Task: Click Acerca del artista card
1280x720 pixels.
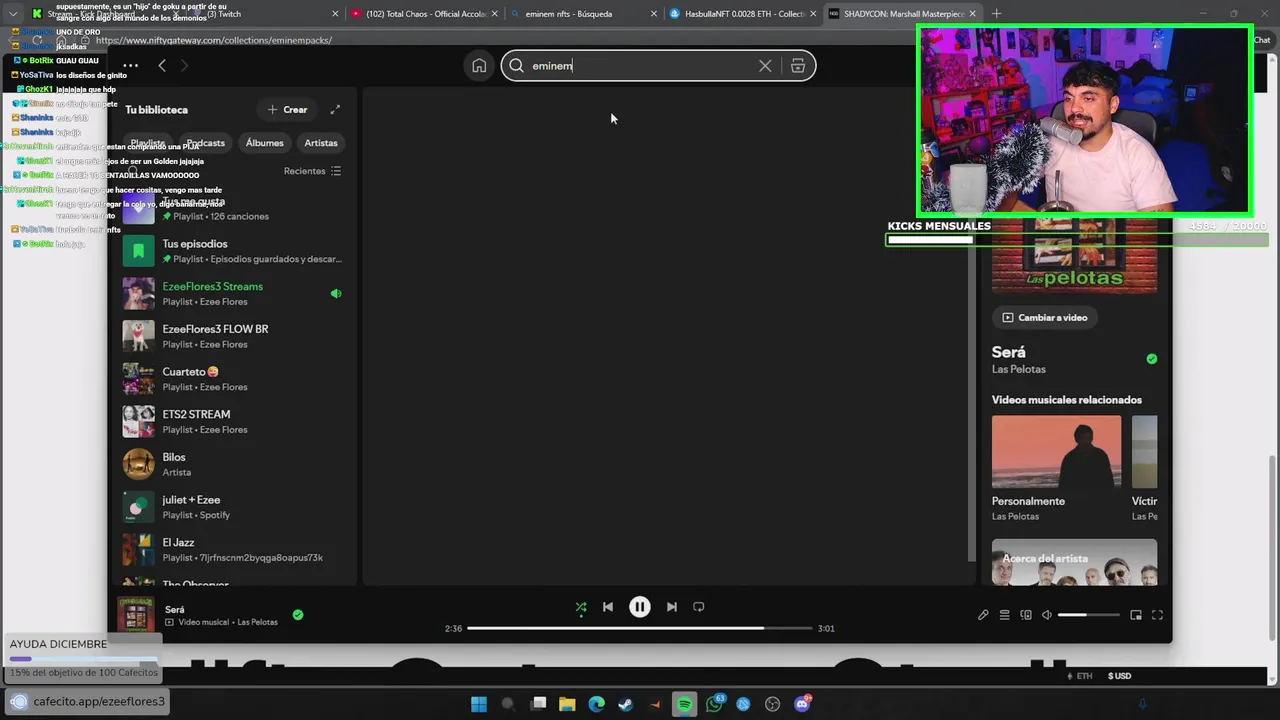Action: click(x=1074, y=562)
